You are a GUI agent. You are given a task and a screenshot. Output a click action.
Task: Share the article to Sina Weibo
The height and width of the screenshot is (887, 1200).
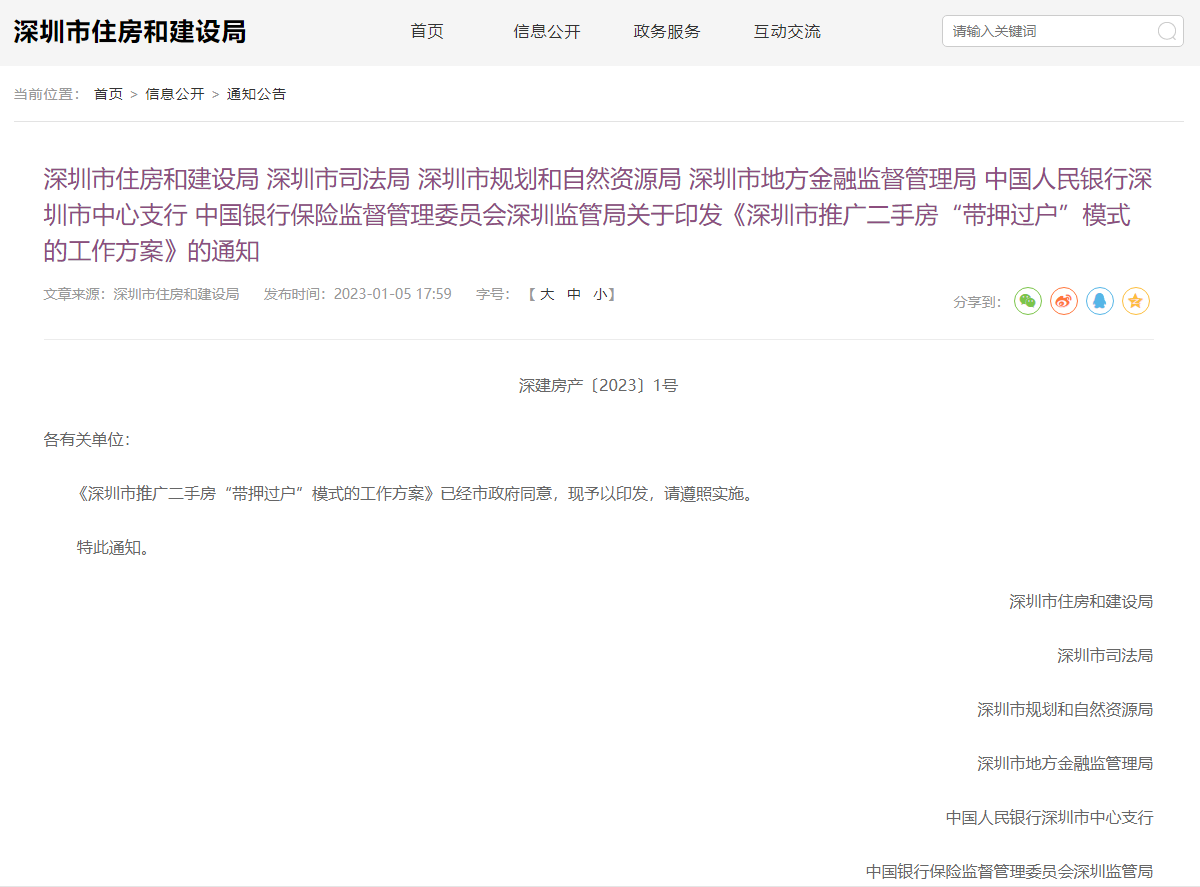(x=1064, y=301)
